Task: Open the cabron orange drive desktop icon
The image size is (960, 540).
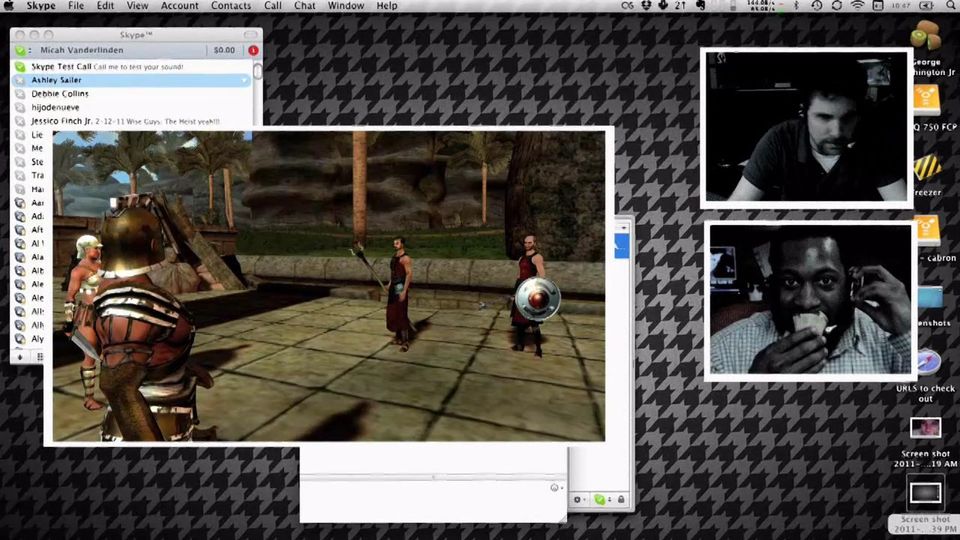Action: click(x=927, y=231)
